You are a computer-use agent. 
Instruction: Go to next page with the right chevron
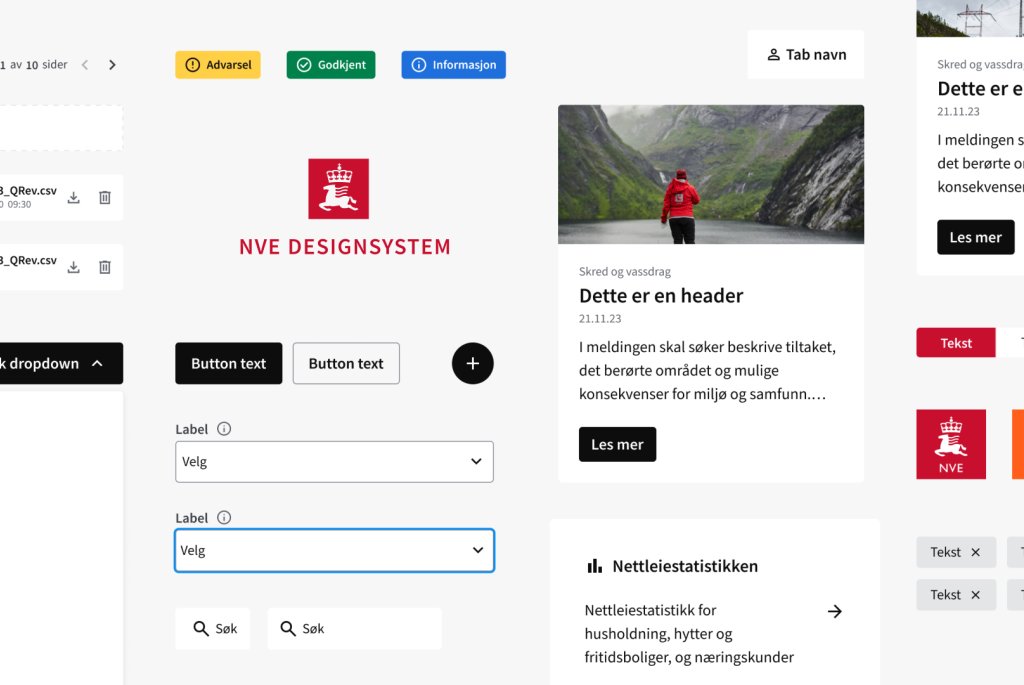[x=112, y=65]
